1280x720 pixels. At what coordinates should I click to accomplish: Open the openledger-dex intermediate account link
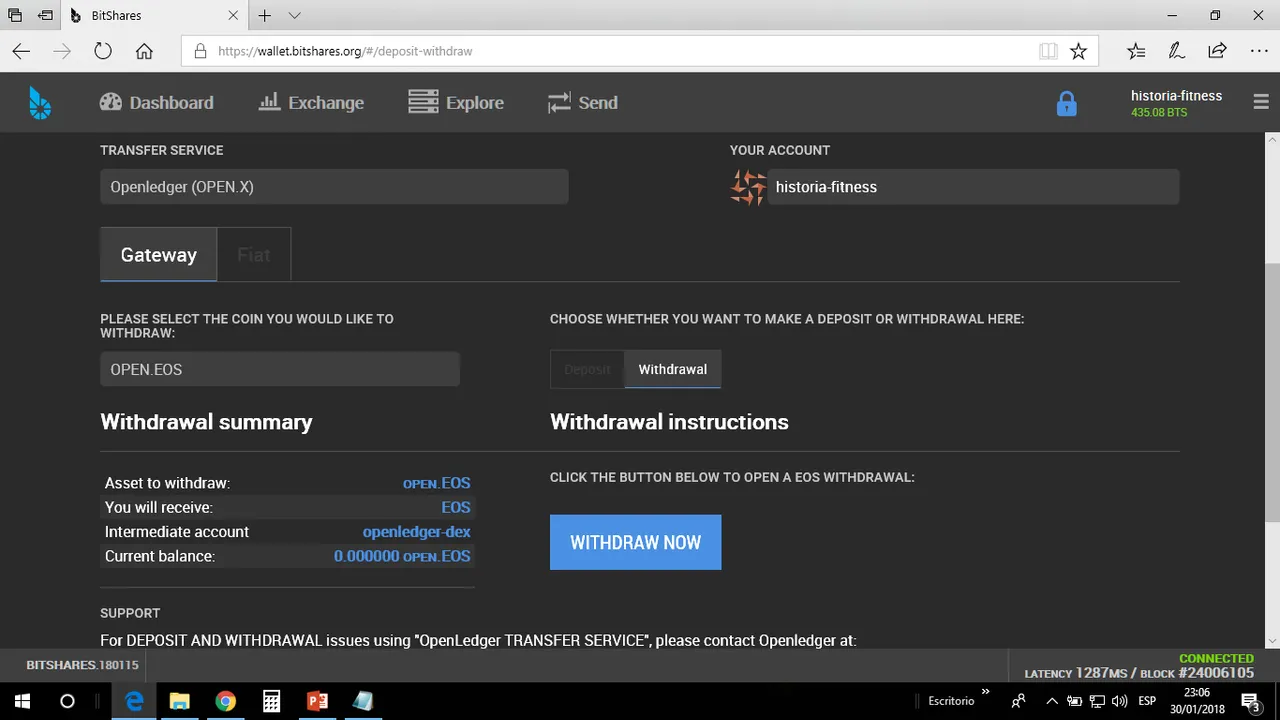click(417, 532)
